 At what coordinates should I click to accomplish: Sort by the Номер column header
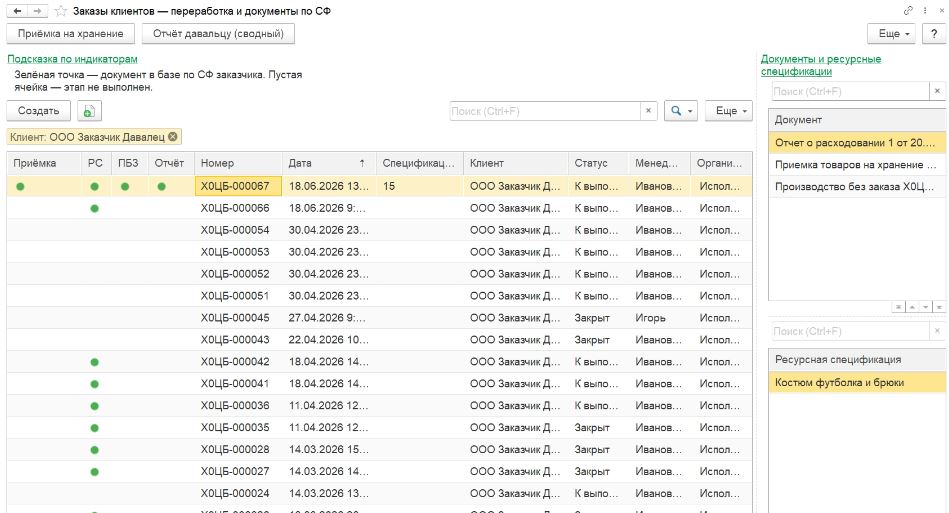click(x=238, y=163)
